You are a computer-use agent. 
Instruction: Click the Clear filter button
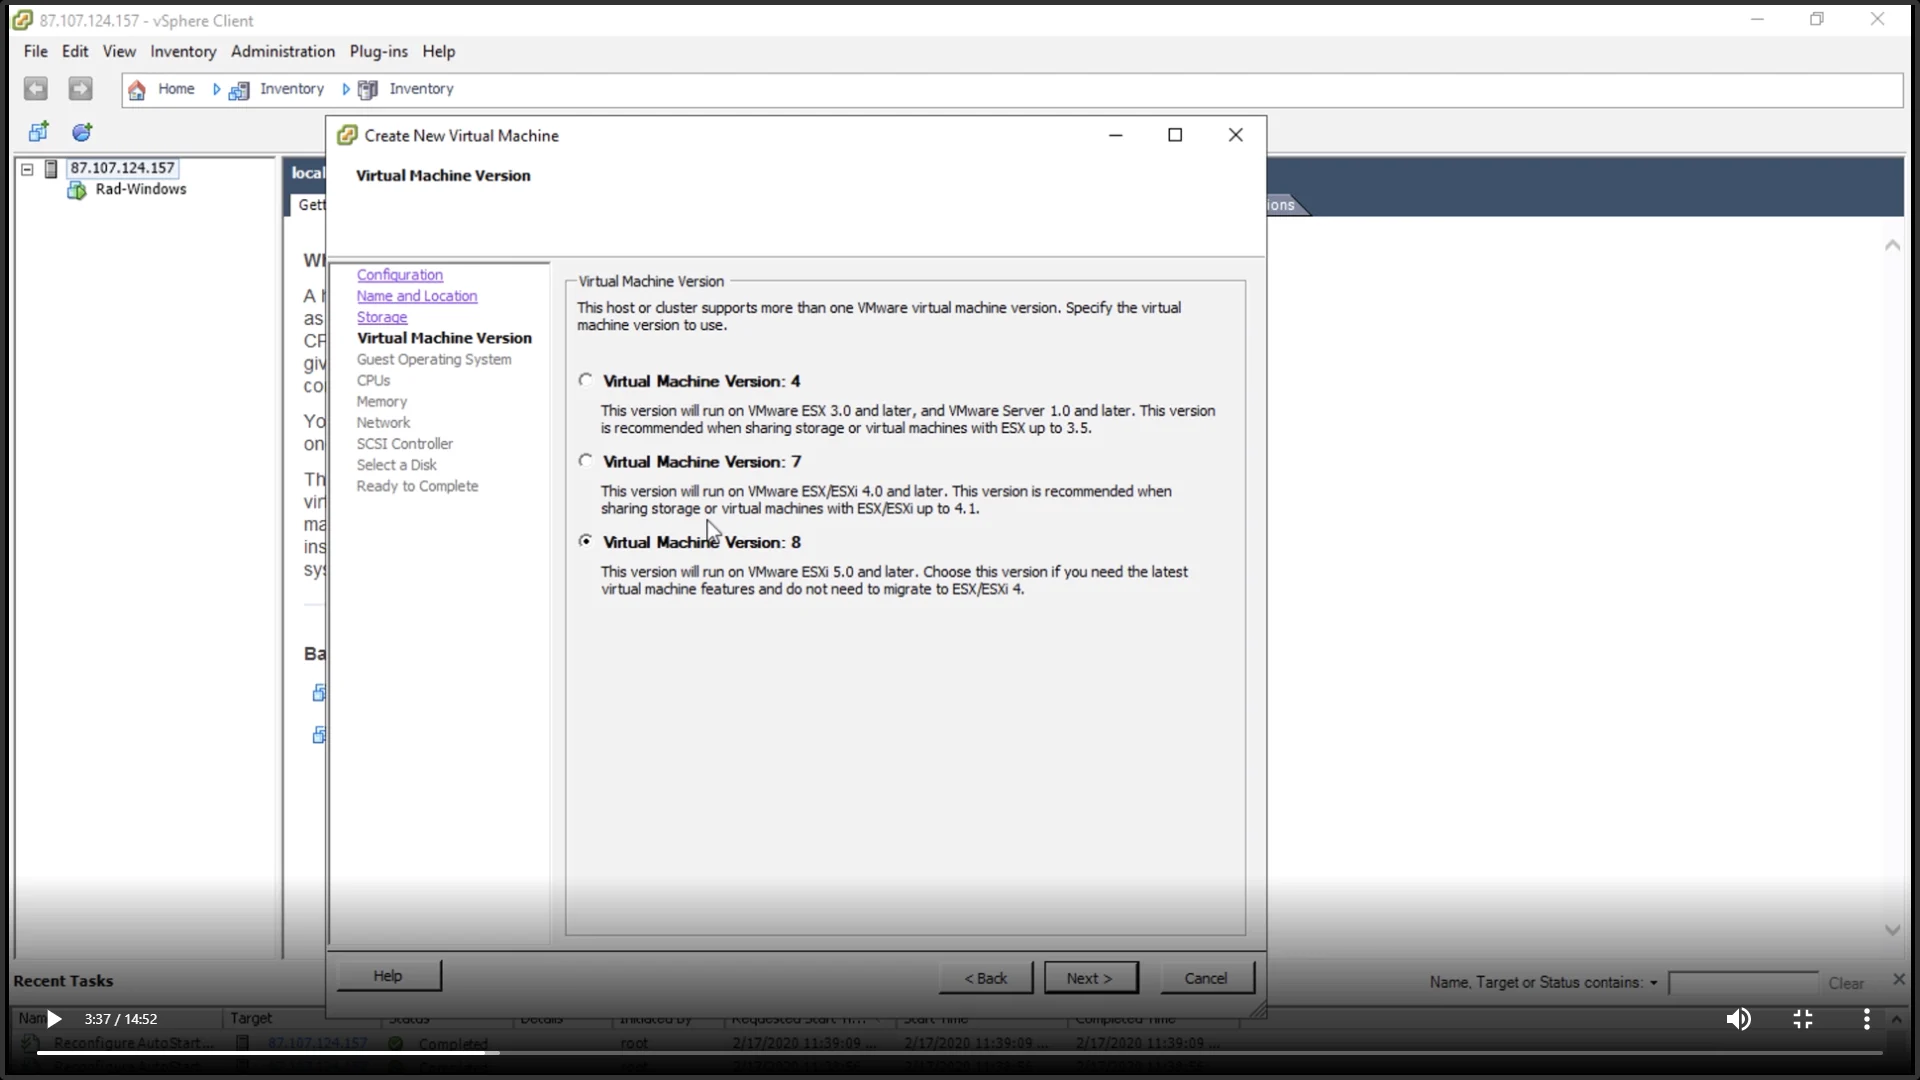coord(1846,983)
